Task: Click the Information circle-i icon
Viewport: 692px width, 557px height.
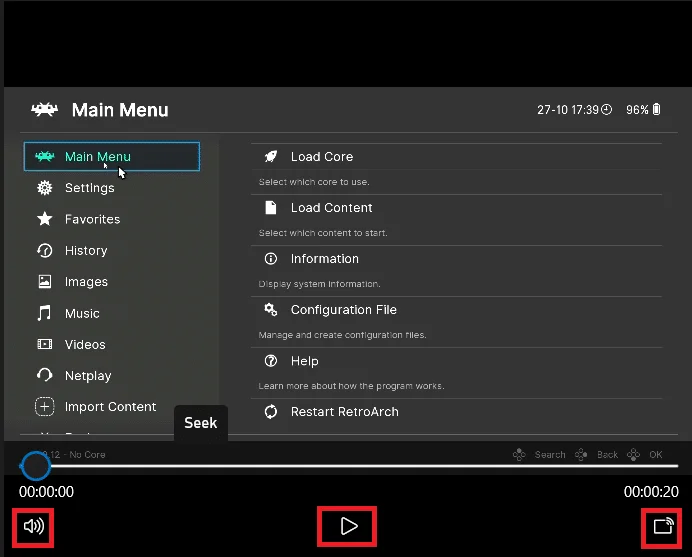Action: point(271,259)
